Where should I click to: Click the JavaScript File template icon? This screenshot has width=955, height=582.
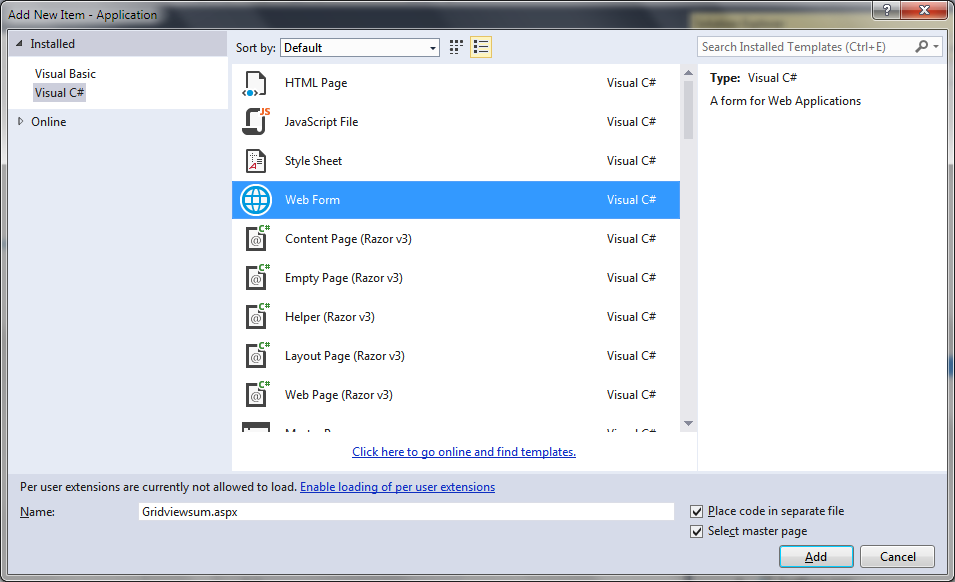click(256, 122)
